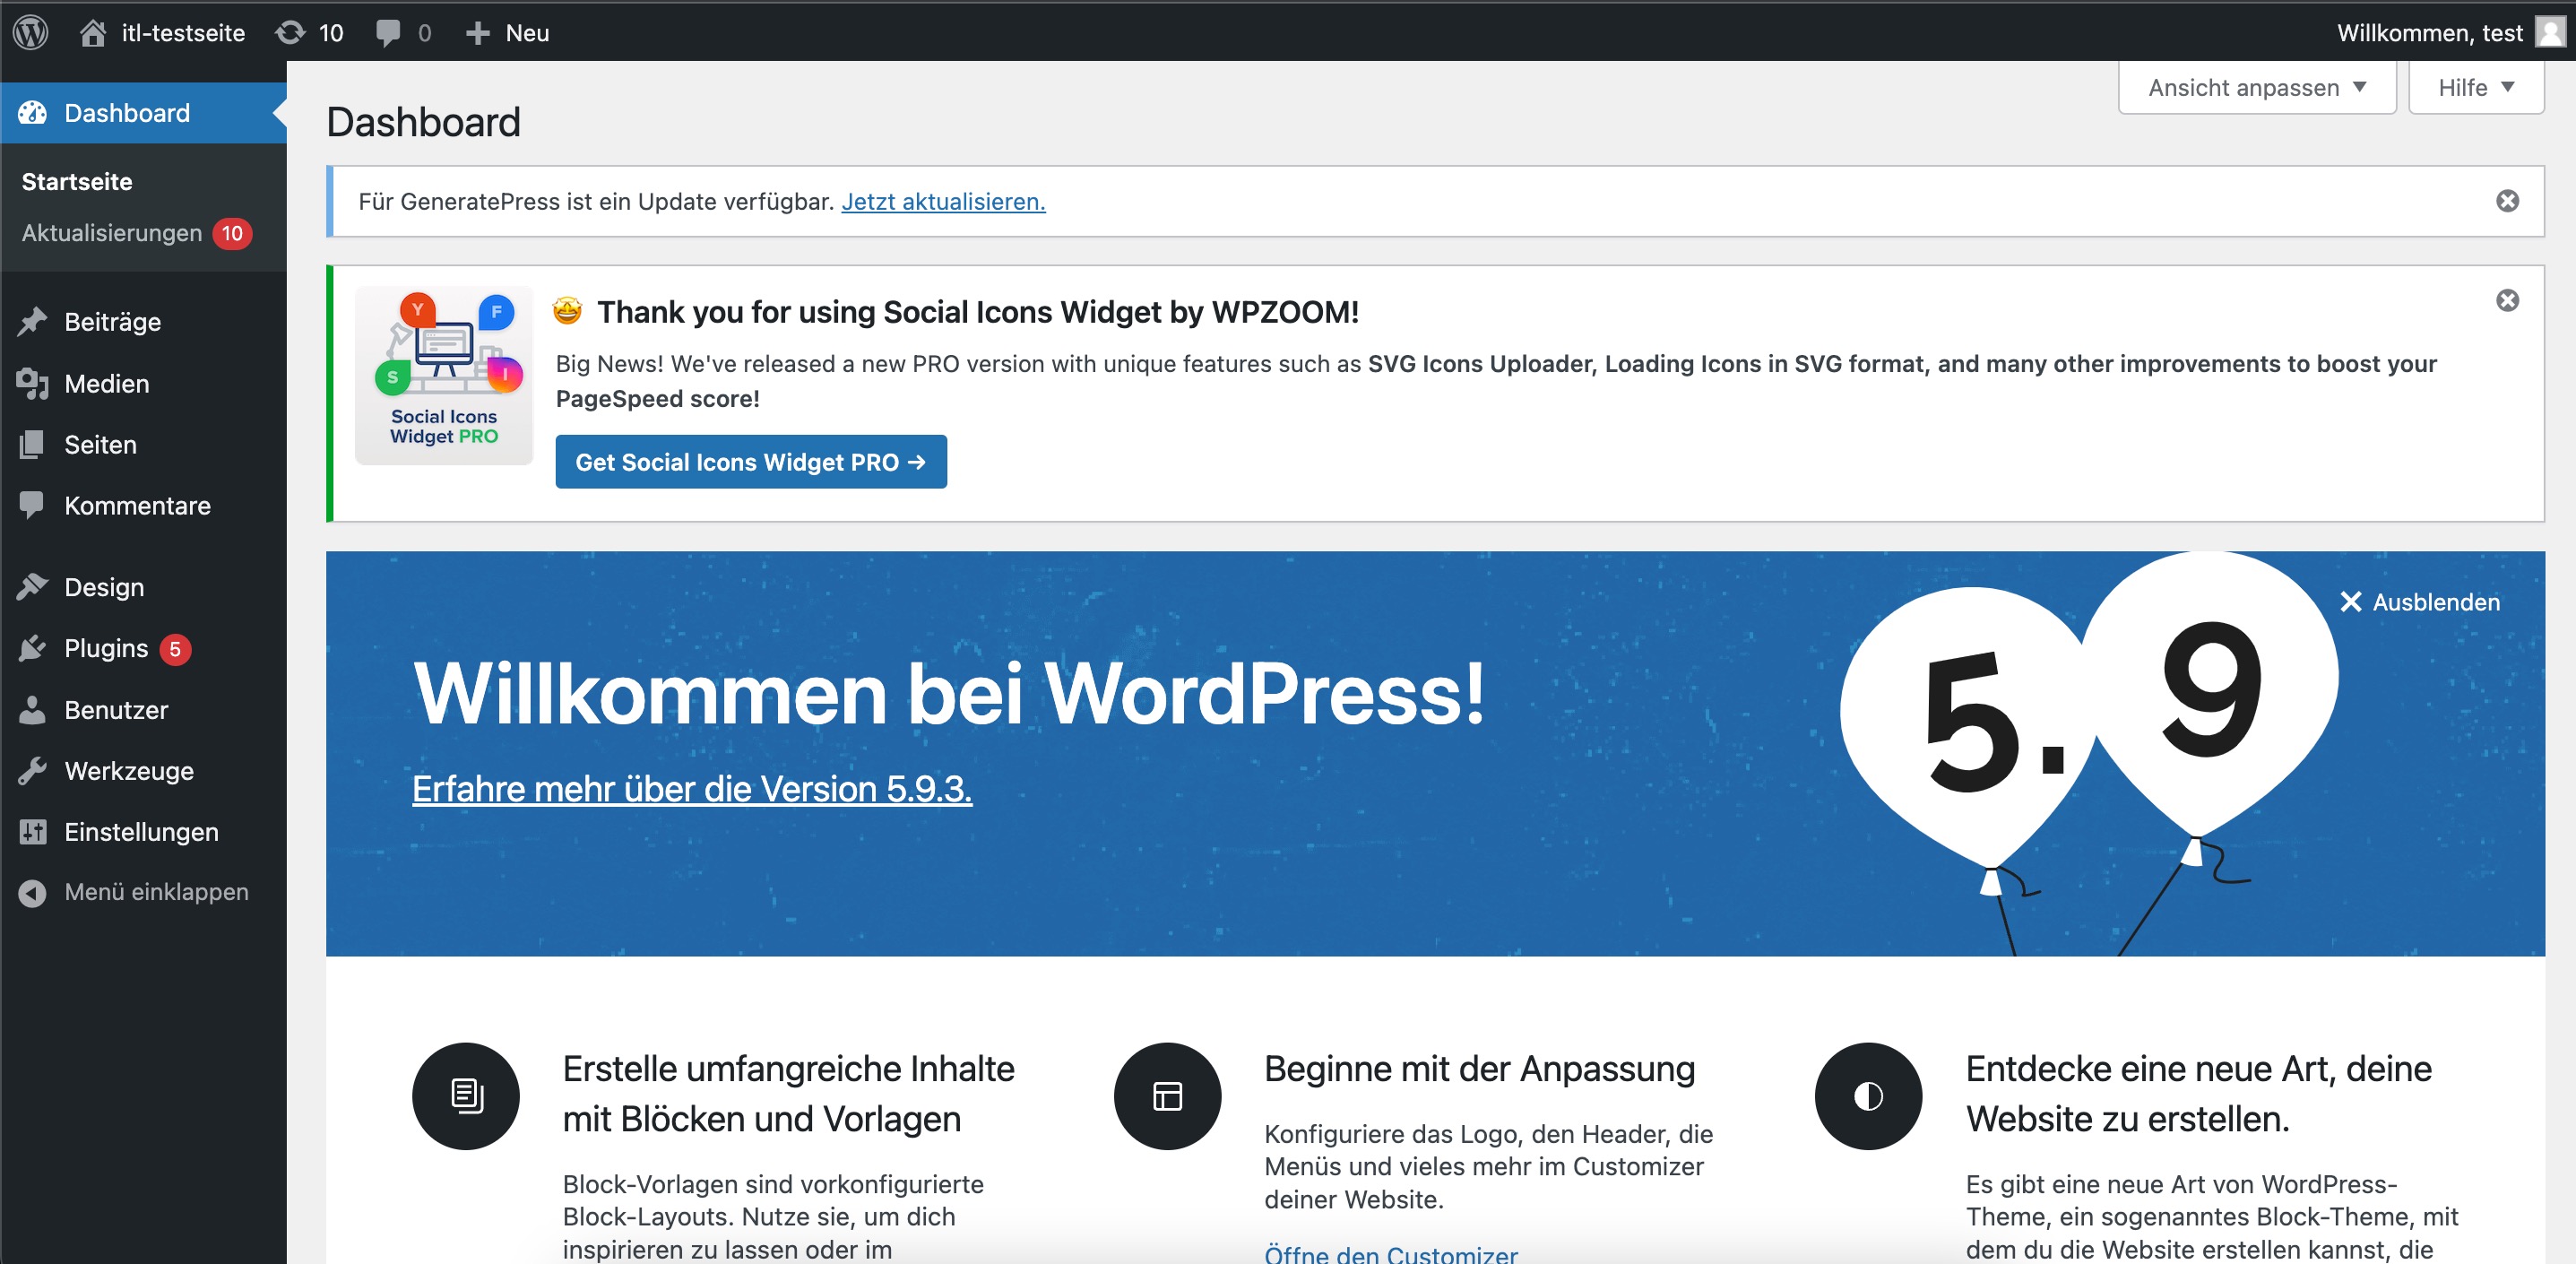Viewport: 2576px width, 1264px height.
Task: Click the Einstellungen sliders icon
Action: click(32, 832)
